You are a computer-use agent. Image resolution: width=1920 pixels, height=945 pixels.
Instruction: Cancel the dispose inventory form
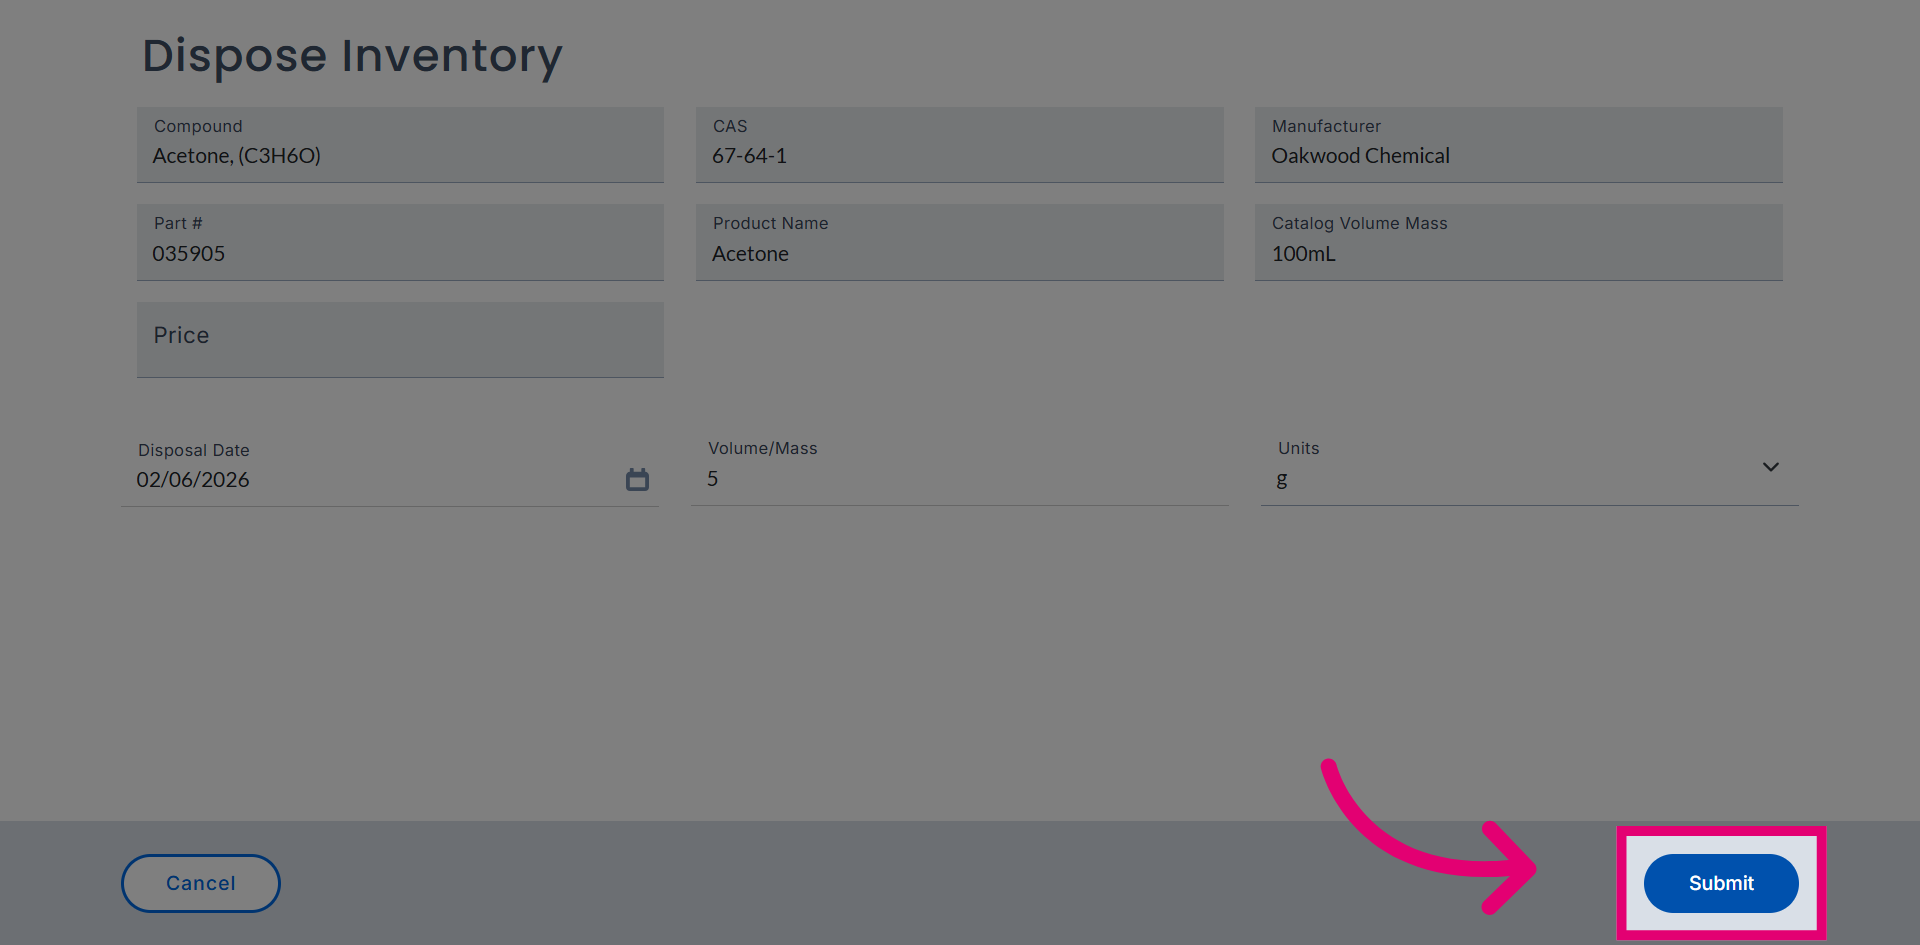pyautogui.click(x=201, y=883)
